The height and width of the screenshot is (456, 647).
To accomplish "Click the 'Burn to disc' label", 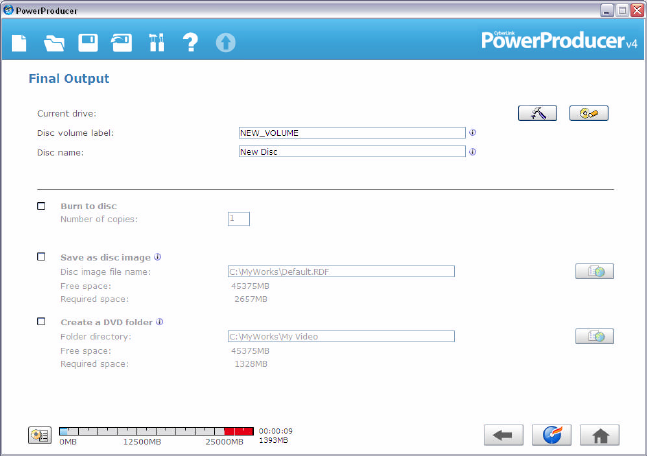I will coord(88,206).
